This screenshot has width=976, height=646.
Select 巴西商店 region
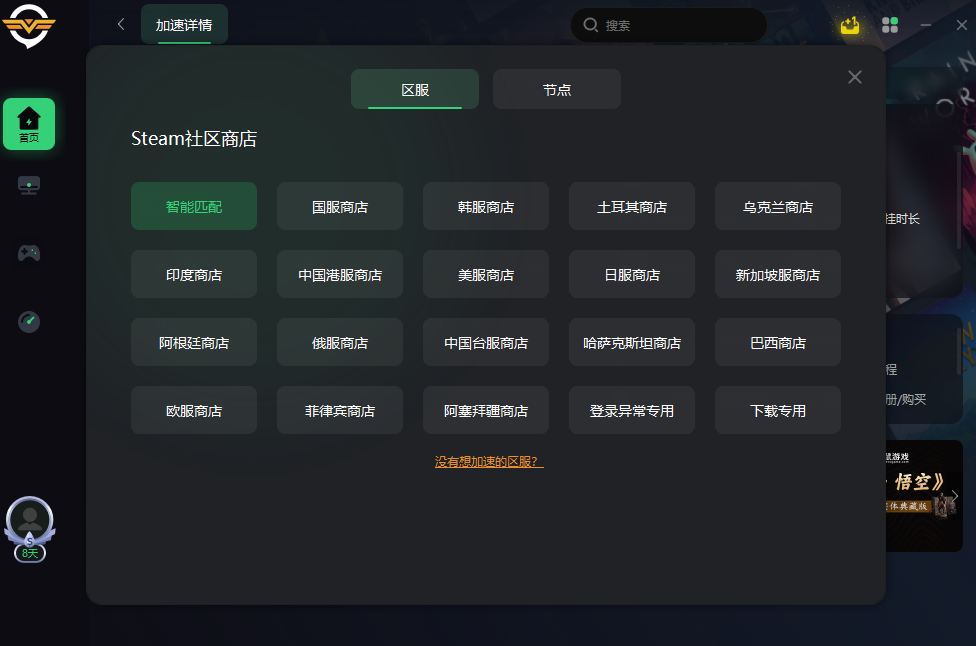pos(777,342)
